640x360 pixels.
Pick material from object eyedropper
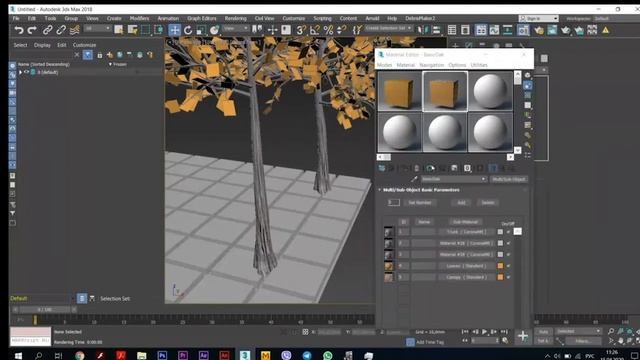(x=414, y=179)
